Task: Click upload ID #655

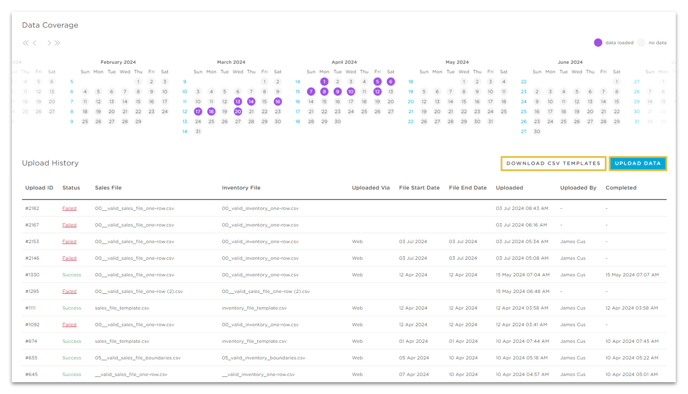Action: coord(31,358)
